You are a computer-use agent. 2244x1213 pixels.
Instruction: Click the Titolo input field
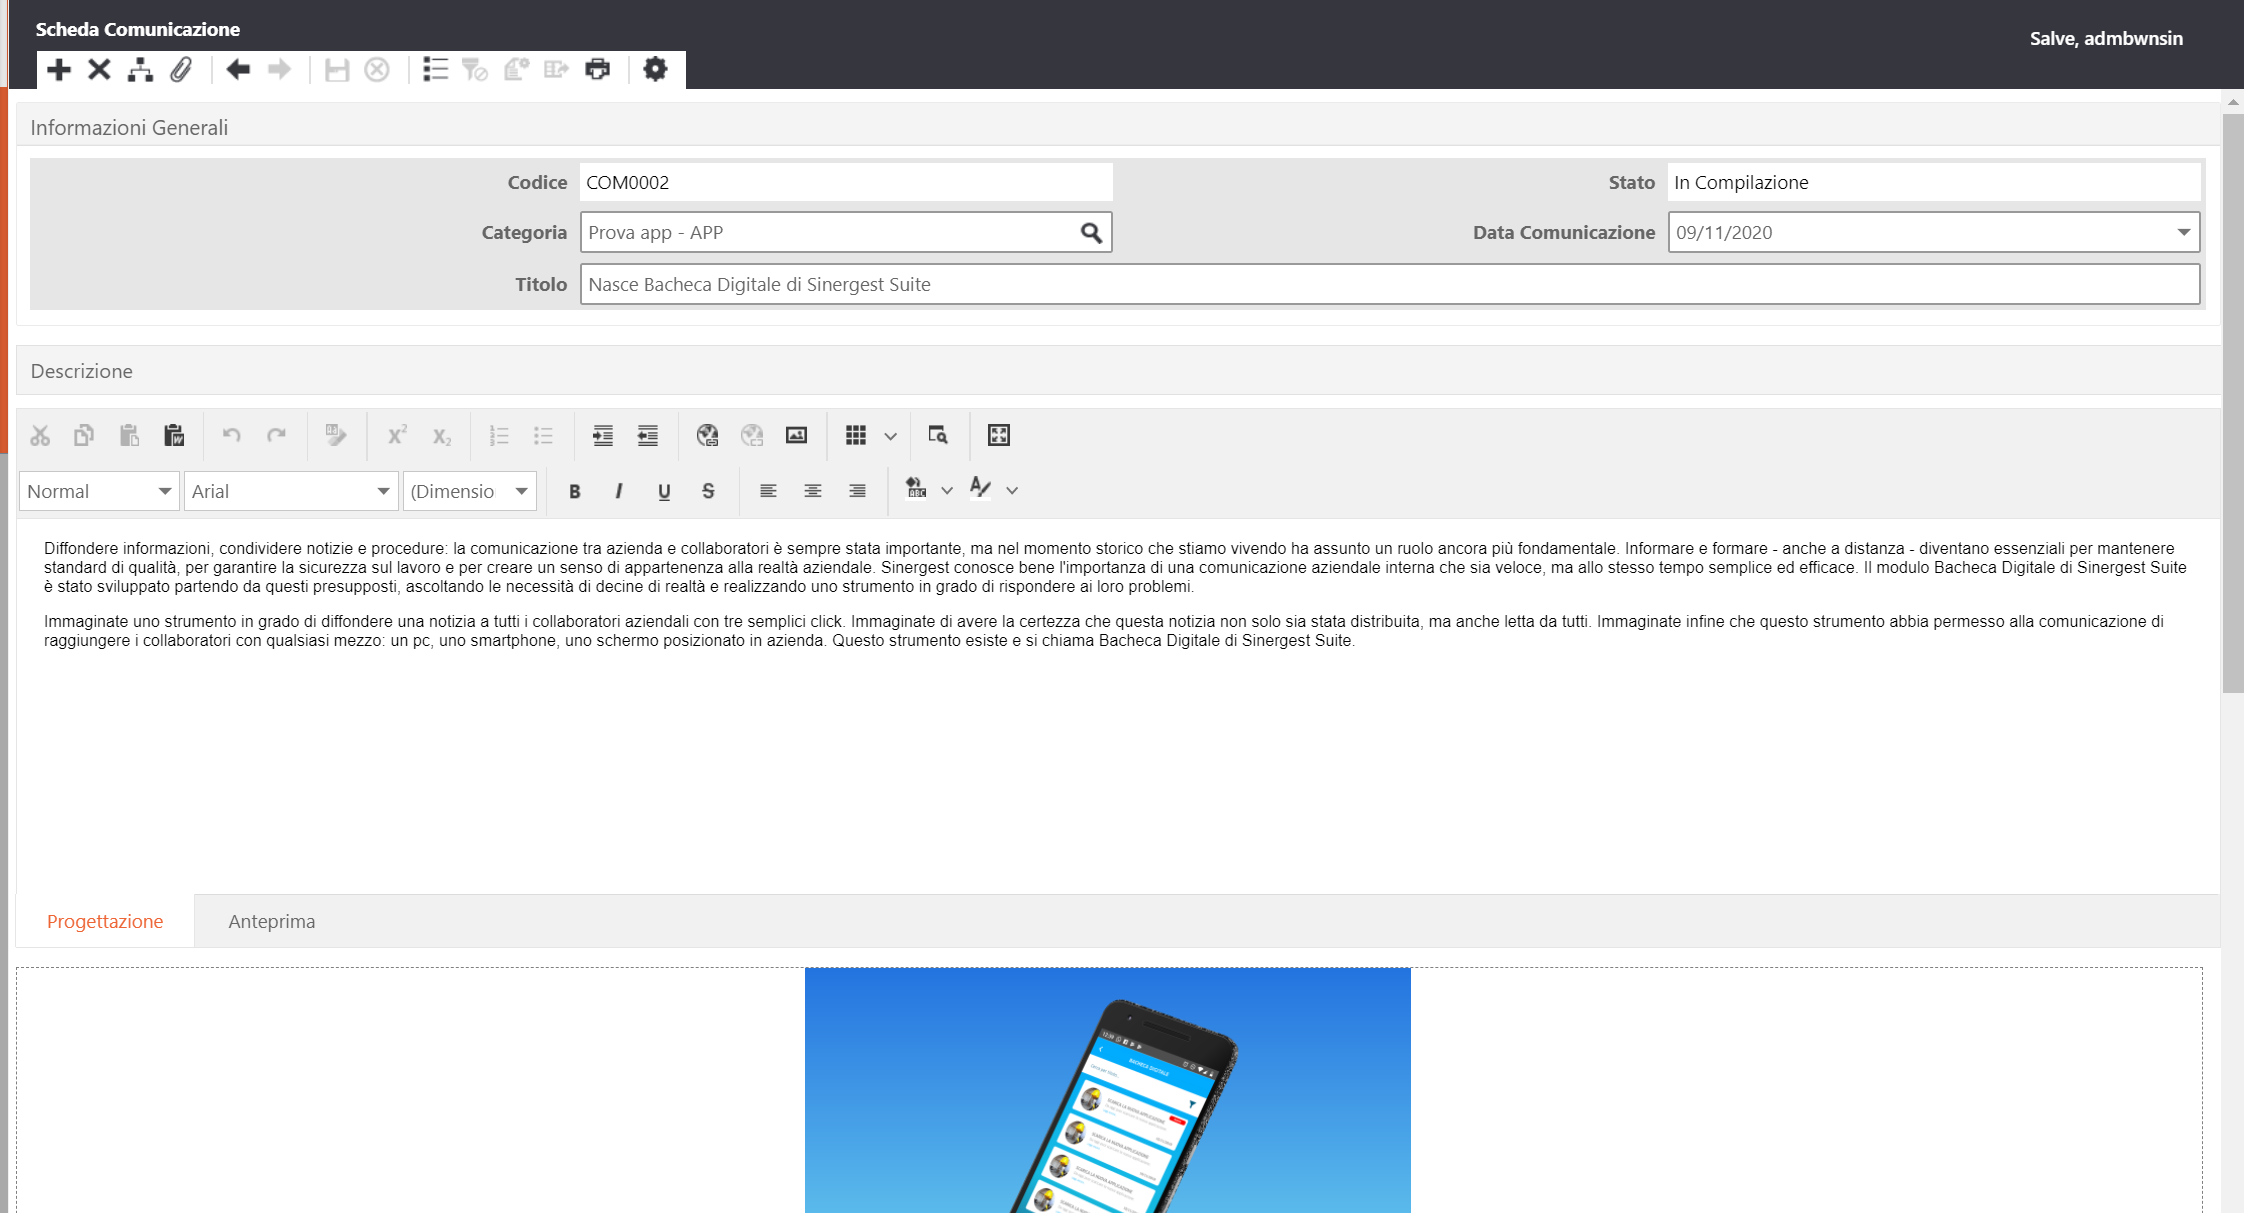pyautogui.click(x=1390, y=284)
